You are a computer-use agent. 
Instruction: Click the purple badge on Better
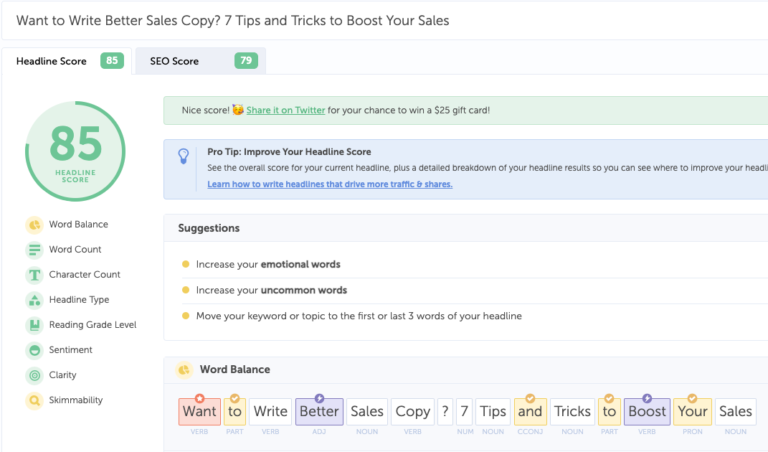(319, 398)
